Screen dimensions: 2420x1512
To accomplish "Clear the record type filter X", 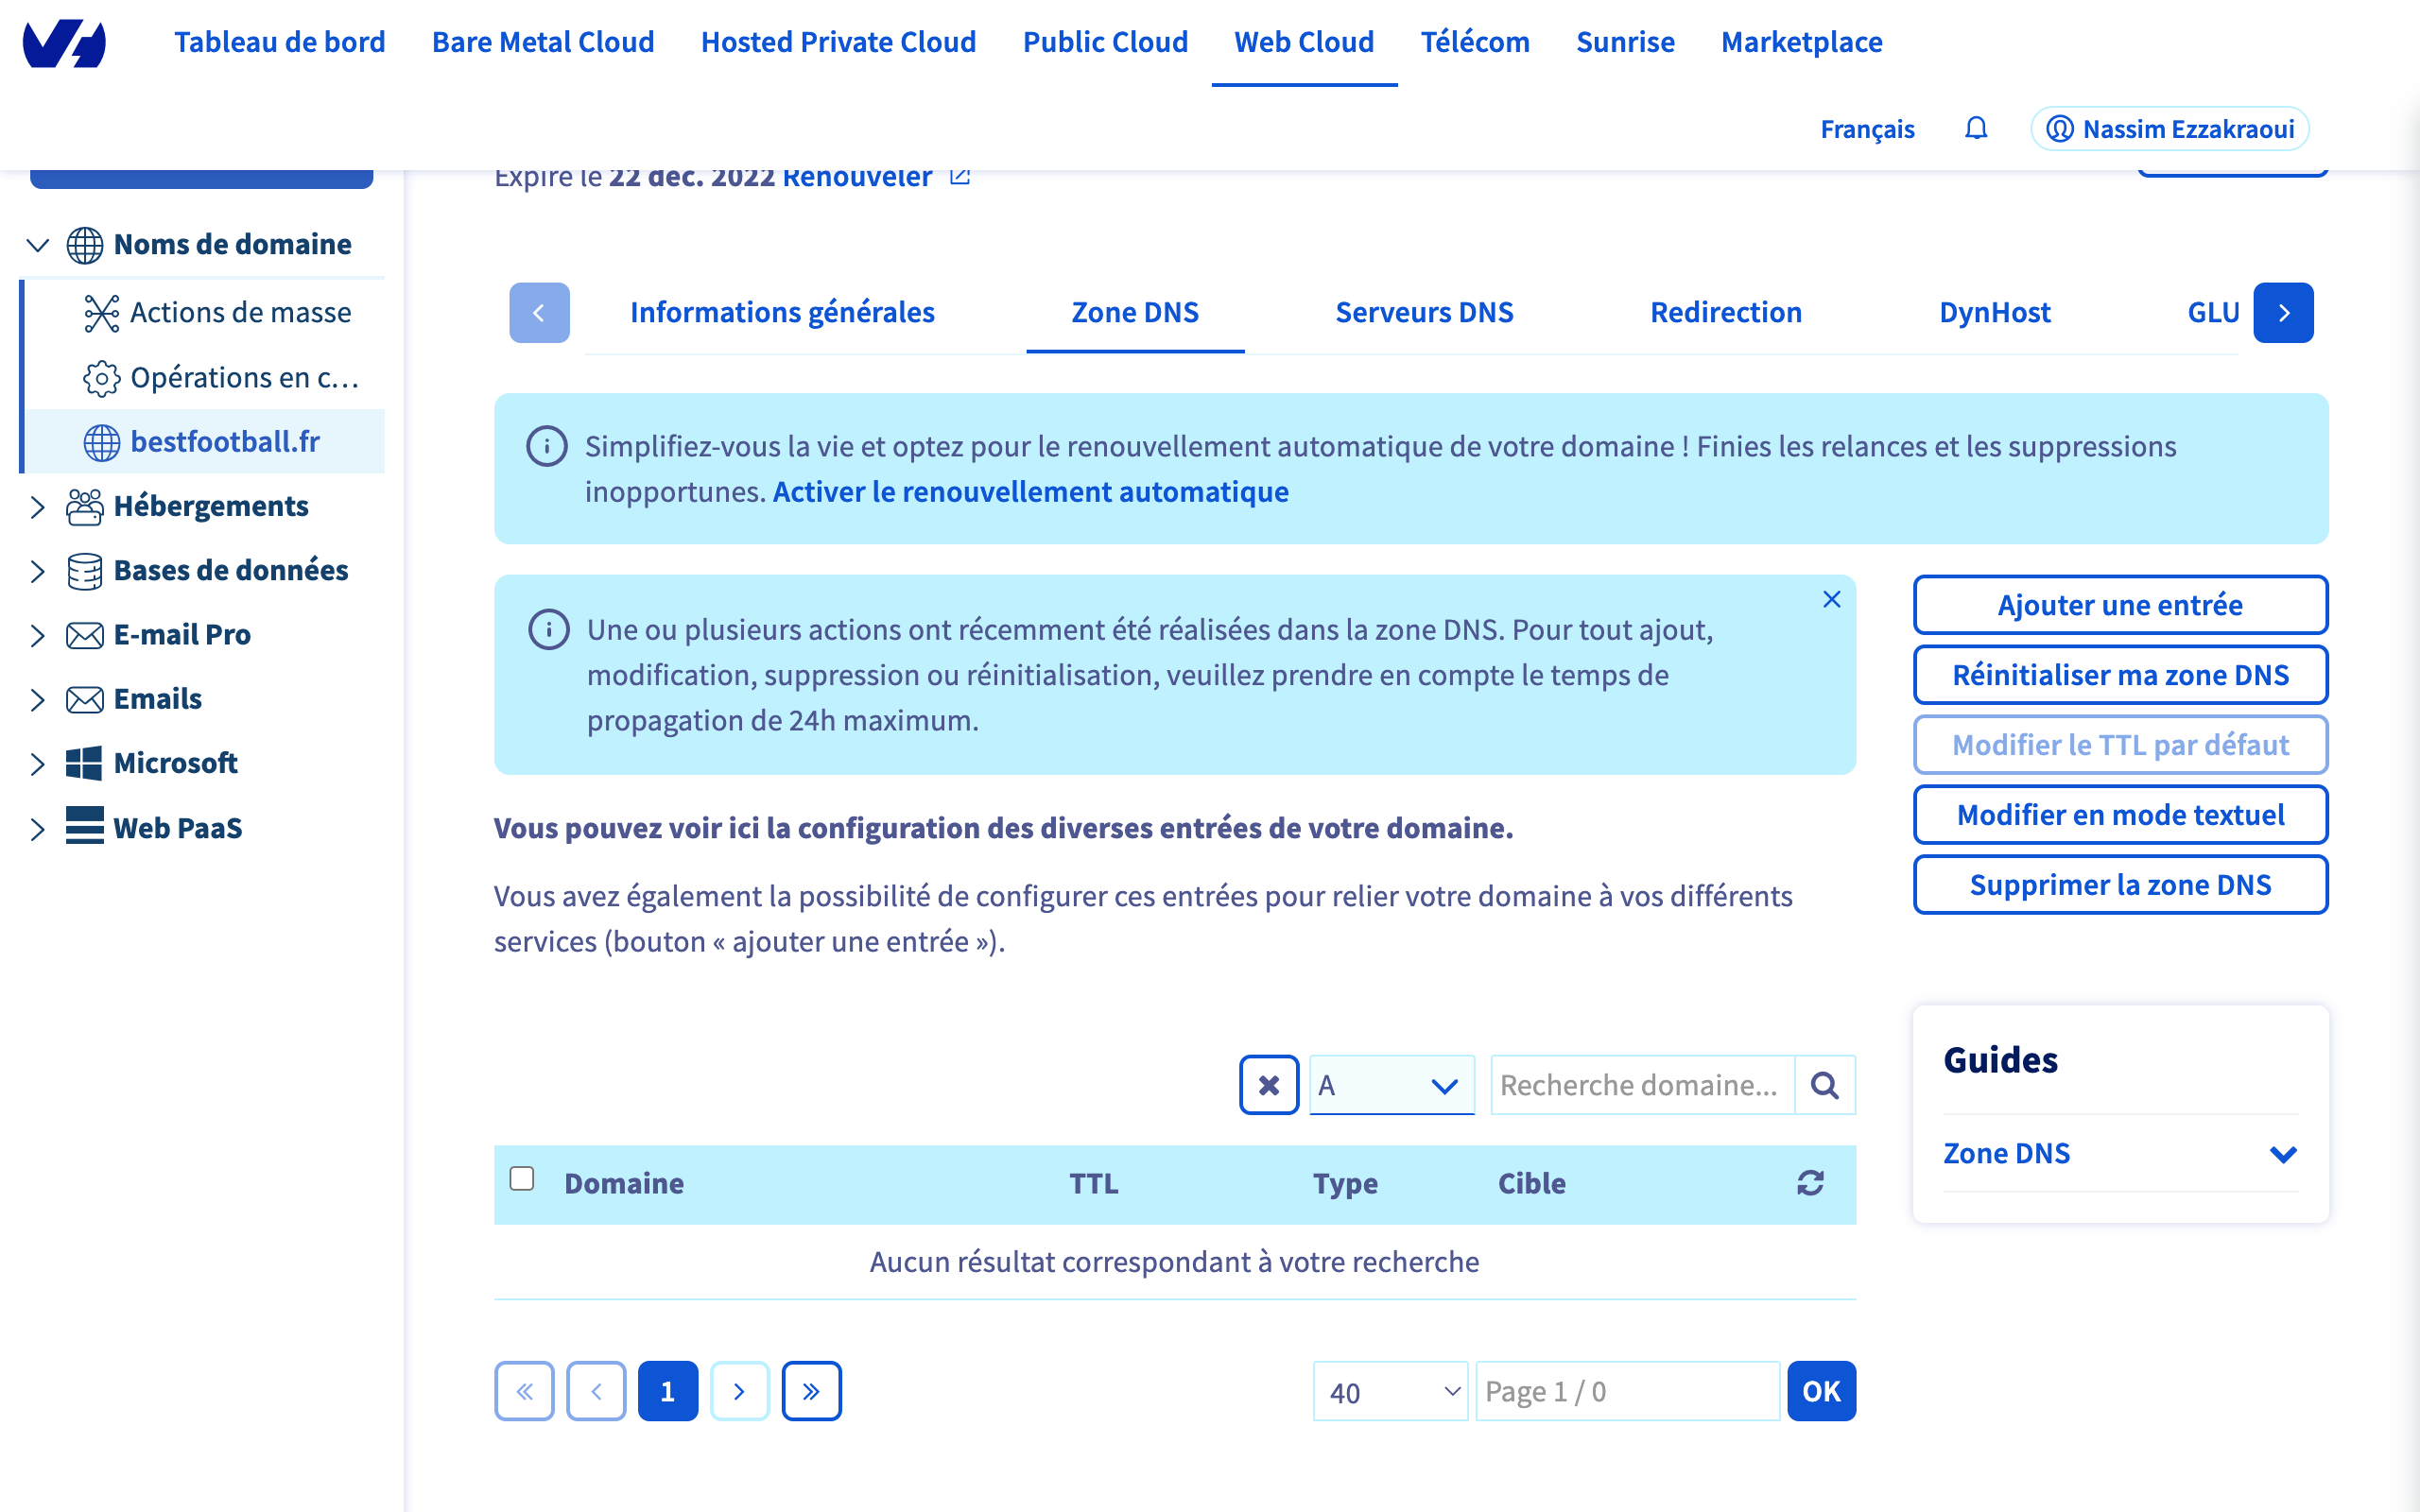I will pos(1269,1085).
